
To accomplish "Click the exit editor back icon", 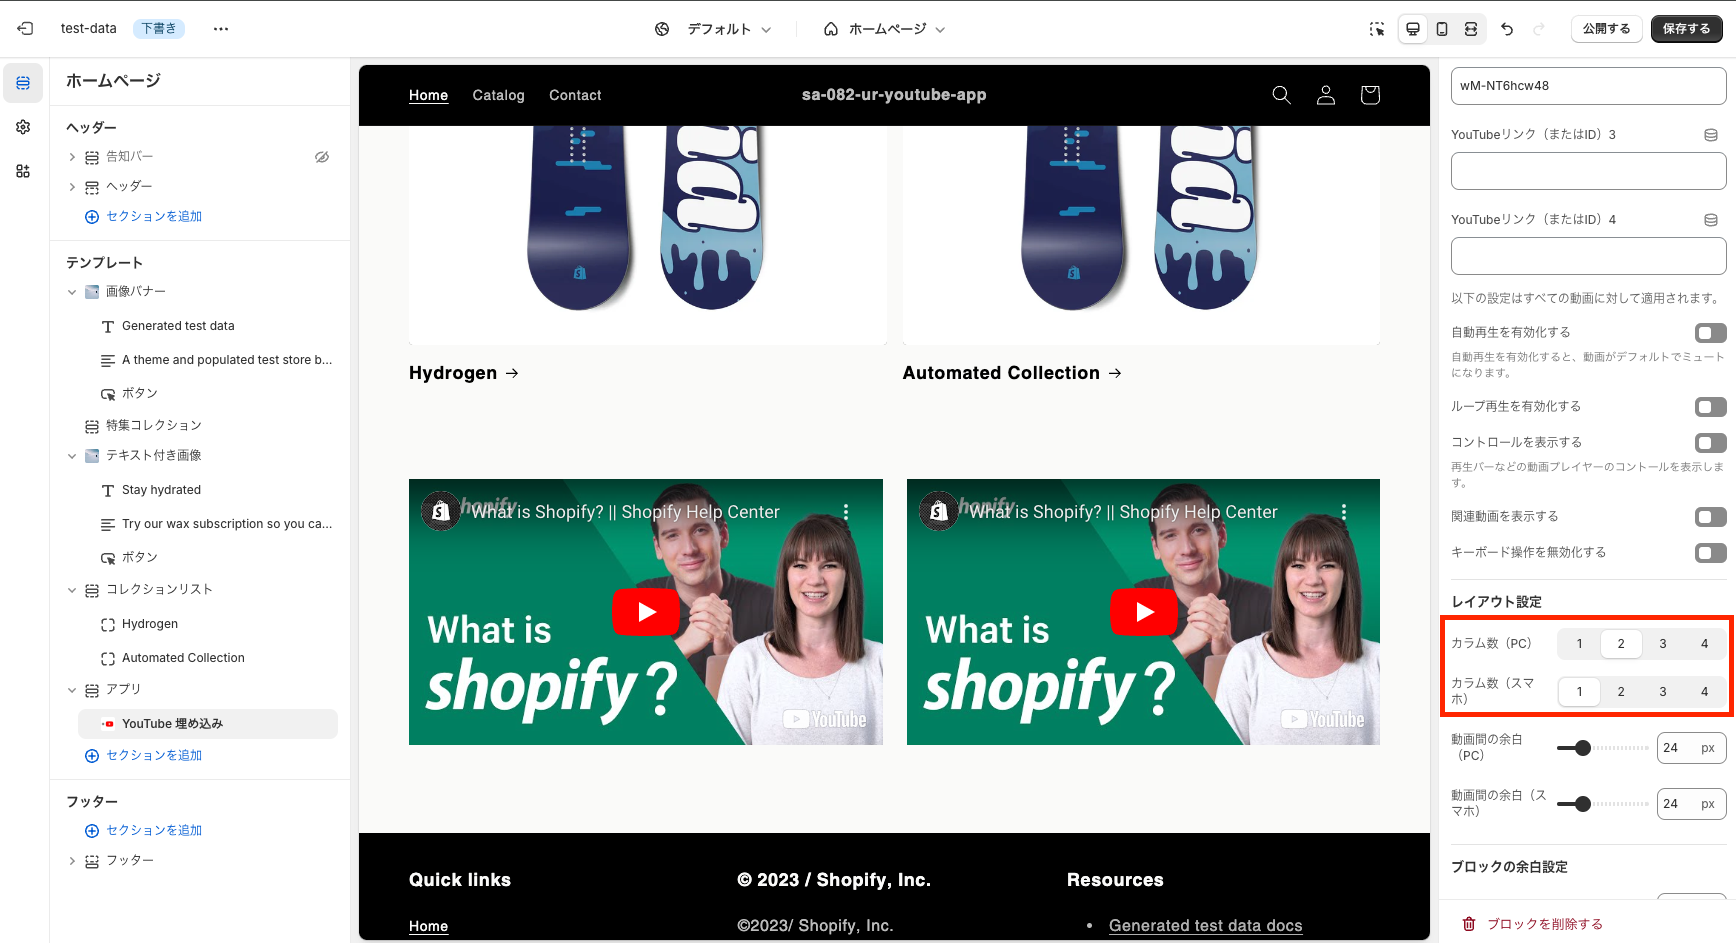I will [x=25, y=29].
